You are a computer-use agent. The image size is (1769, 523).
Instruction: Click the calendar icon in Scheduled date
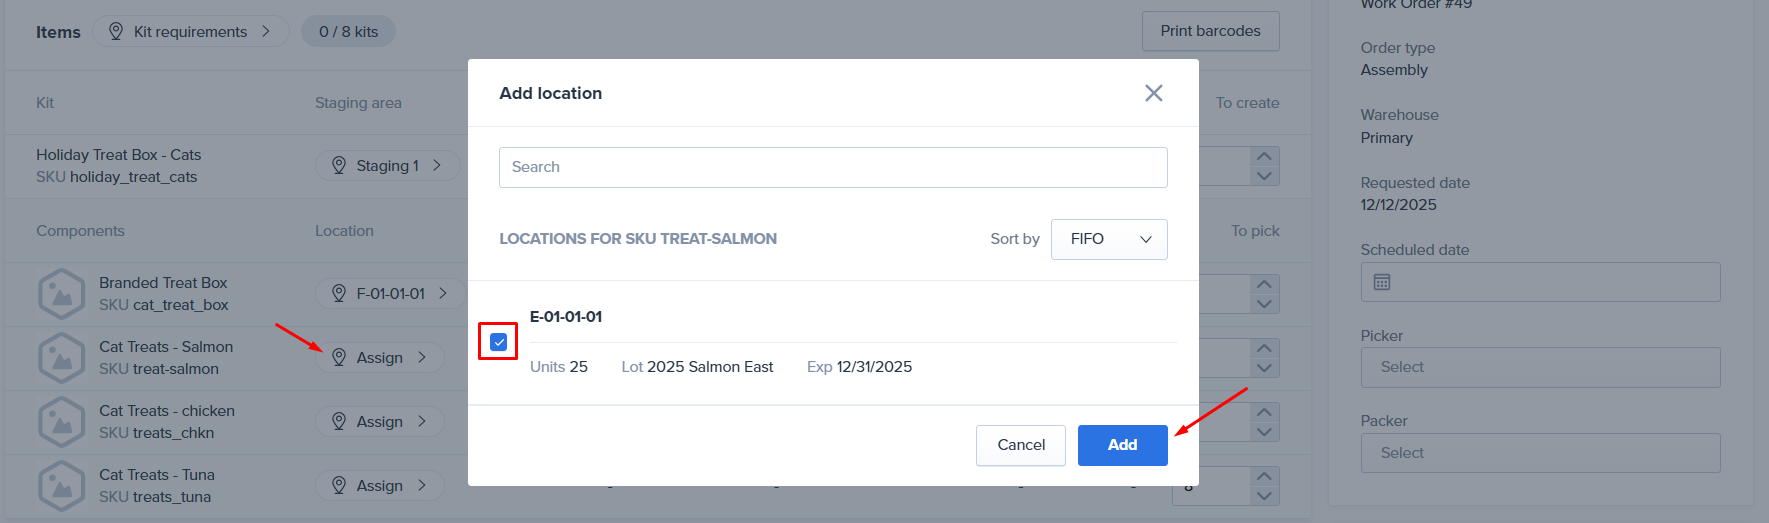coord(1382,282)
